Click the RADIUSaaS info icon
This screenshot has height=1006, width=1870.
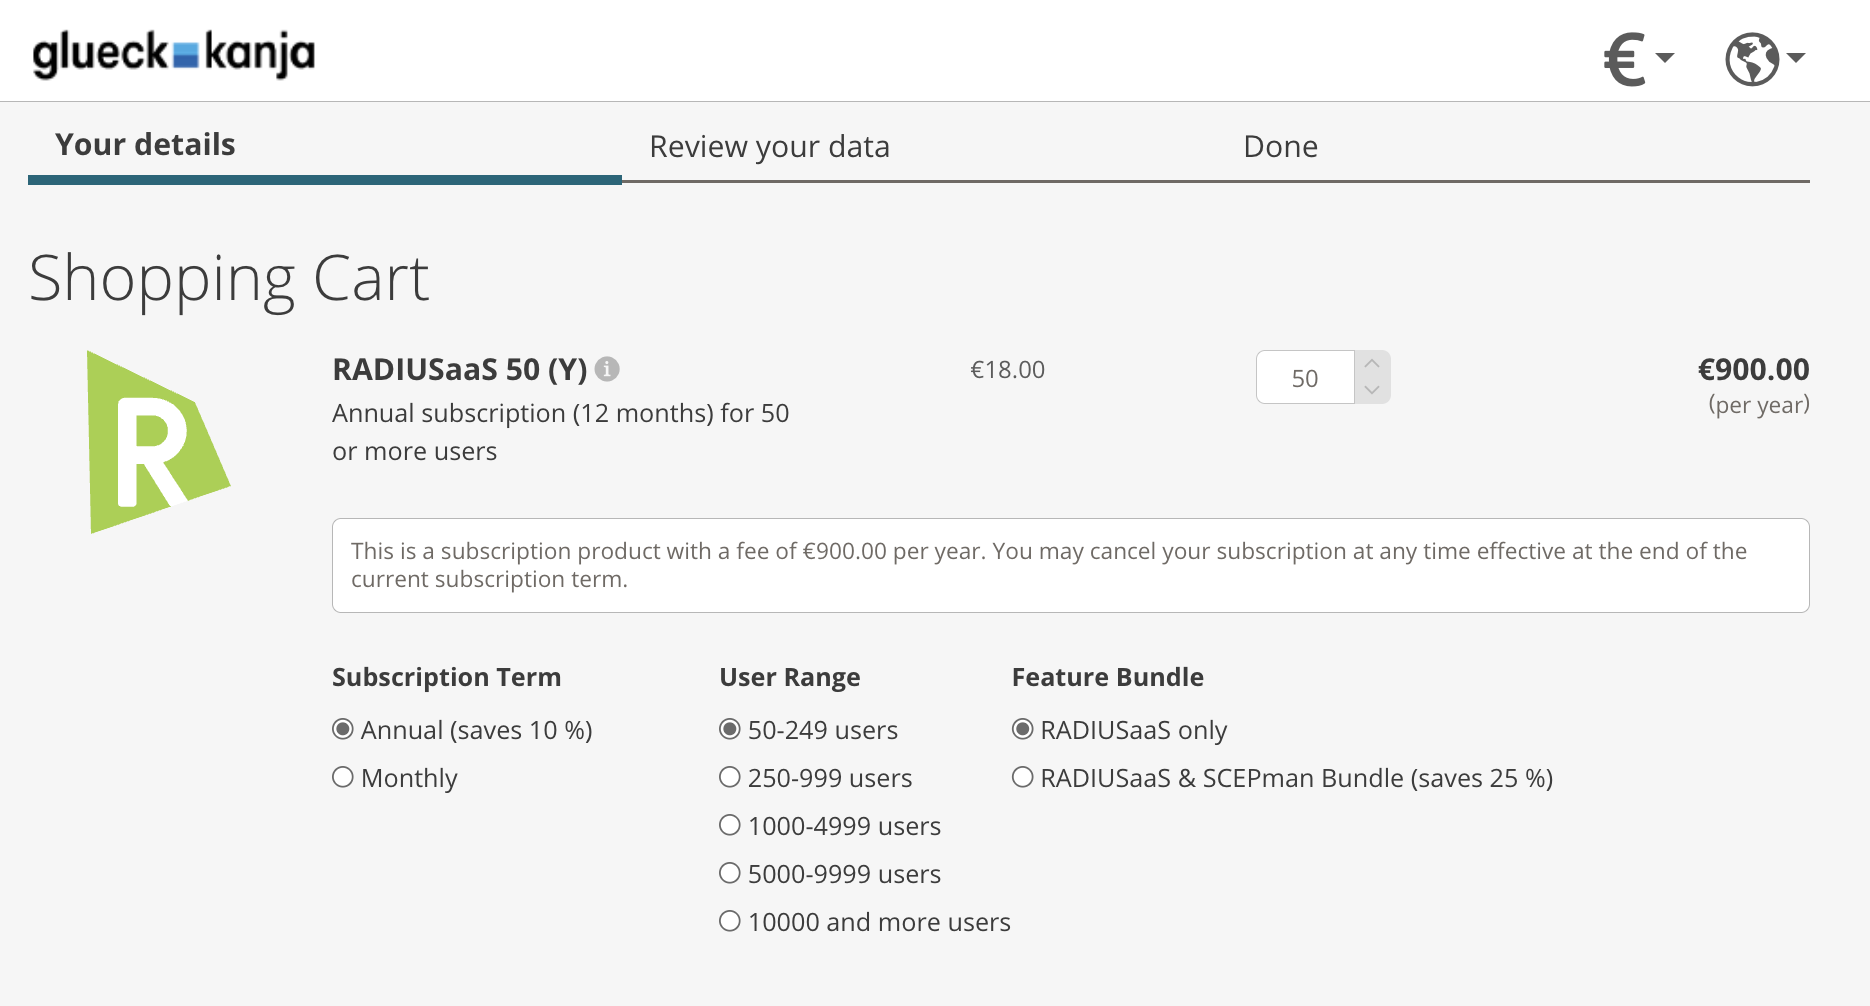607,370
